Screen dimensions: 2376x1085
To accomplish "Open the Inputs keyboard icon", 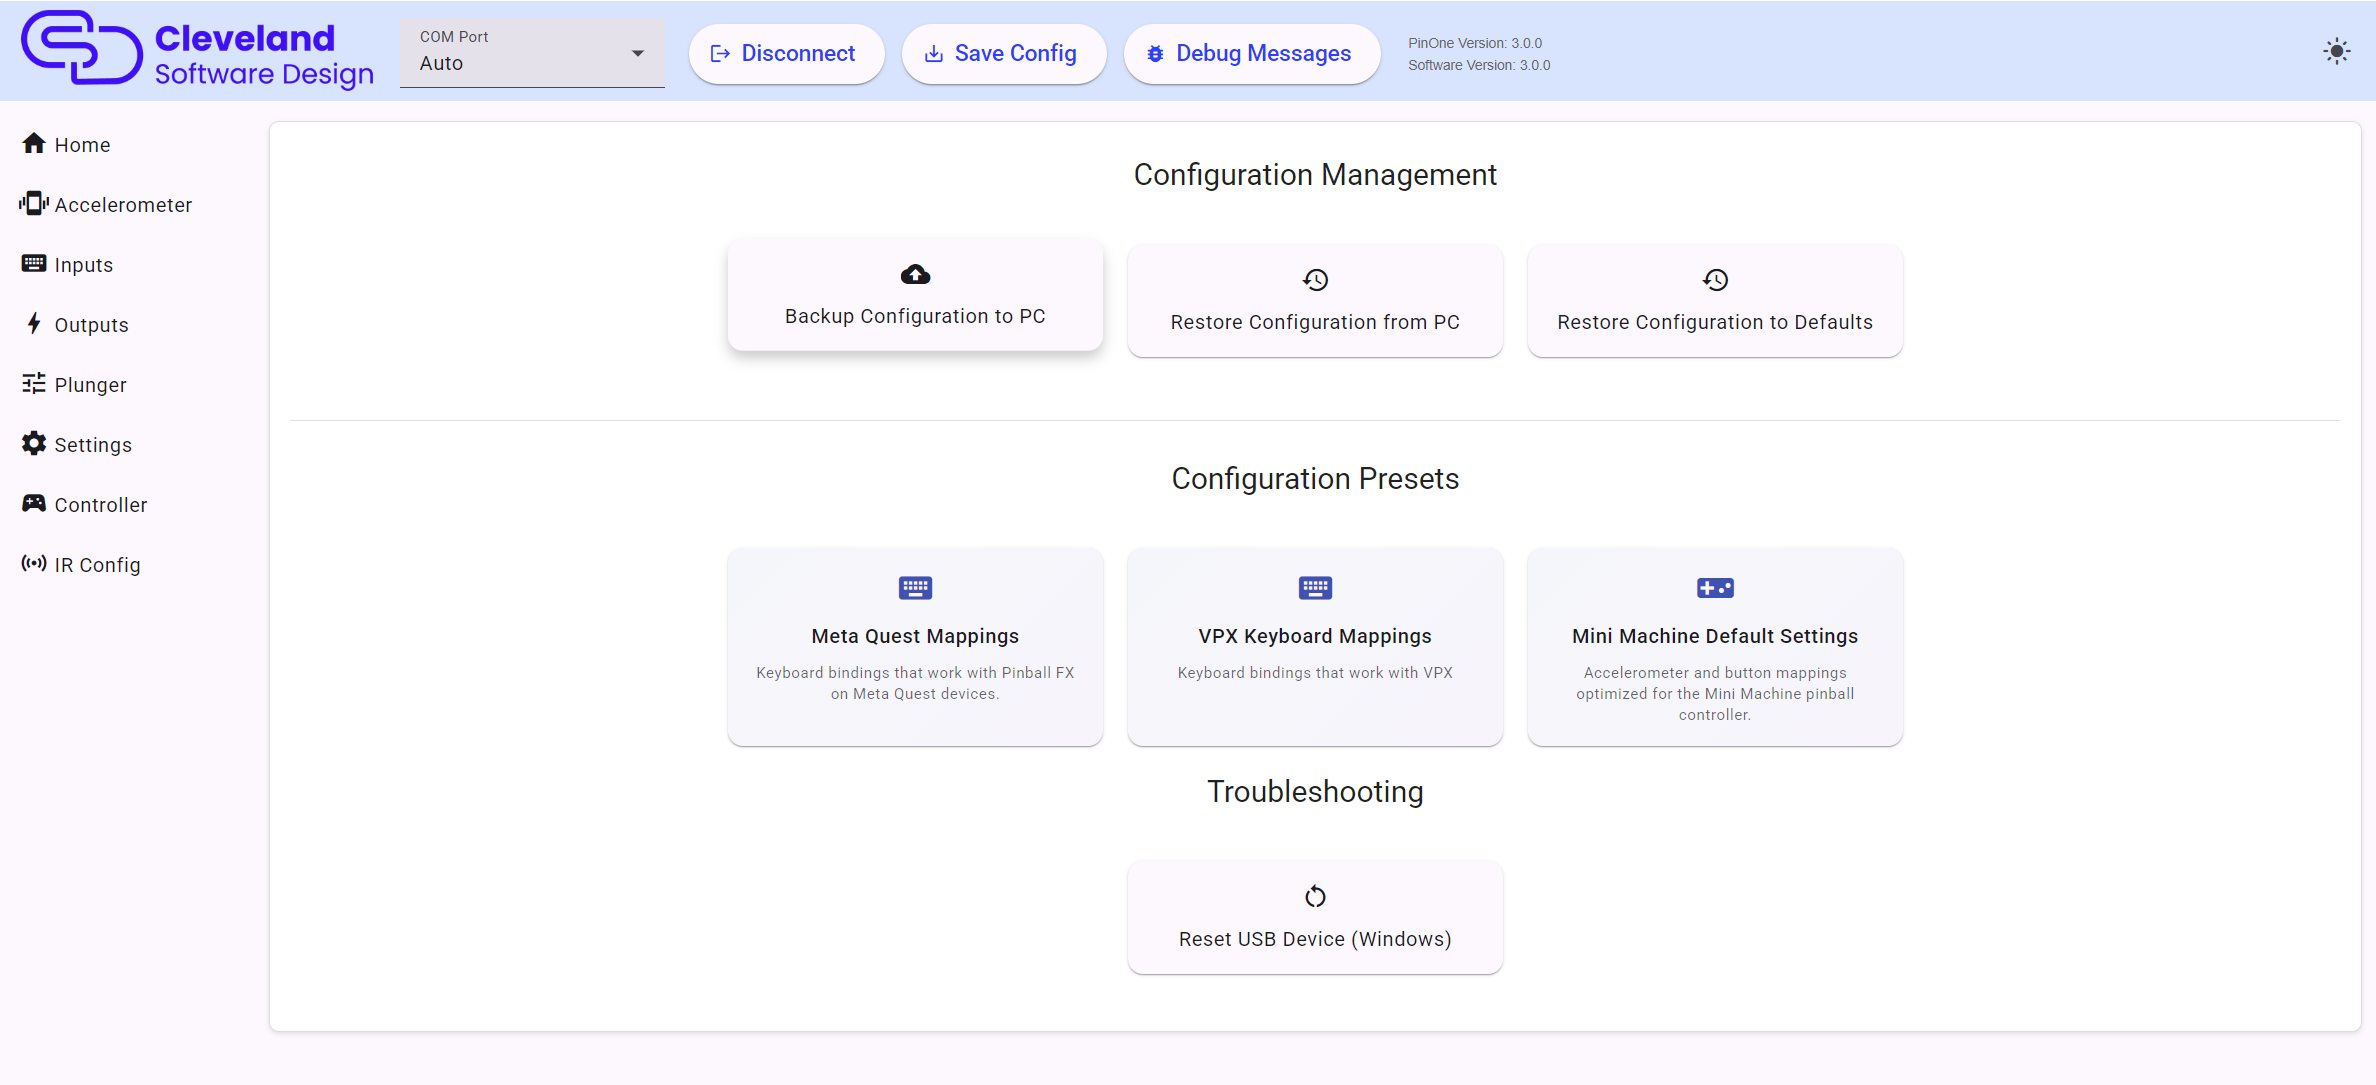I will click(34, 264).
